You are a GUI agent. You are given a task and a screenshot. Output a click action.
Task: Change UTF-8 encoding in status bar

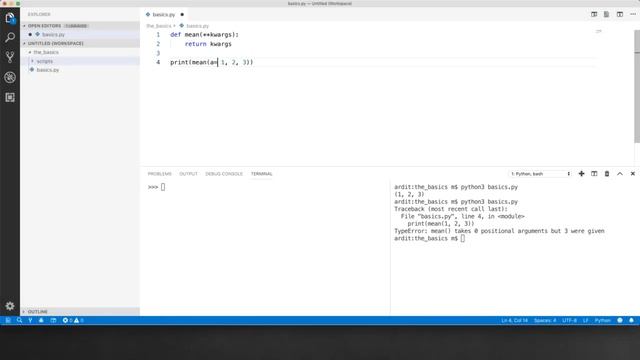point(569,320)
